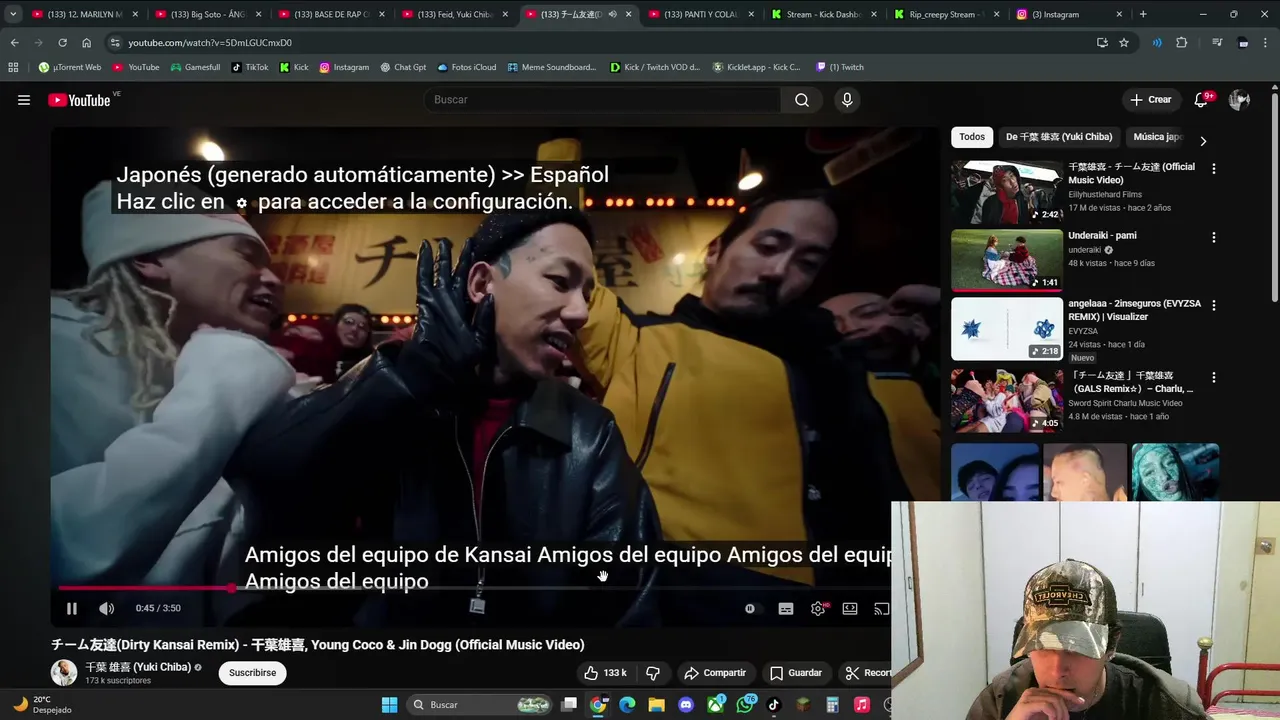This screenshot has height=720, width=1280.
Task: Open the Yuki Chiba channel avatar
Action: [x=64, y=673]
